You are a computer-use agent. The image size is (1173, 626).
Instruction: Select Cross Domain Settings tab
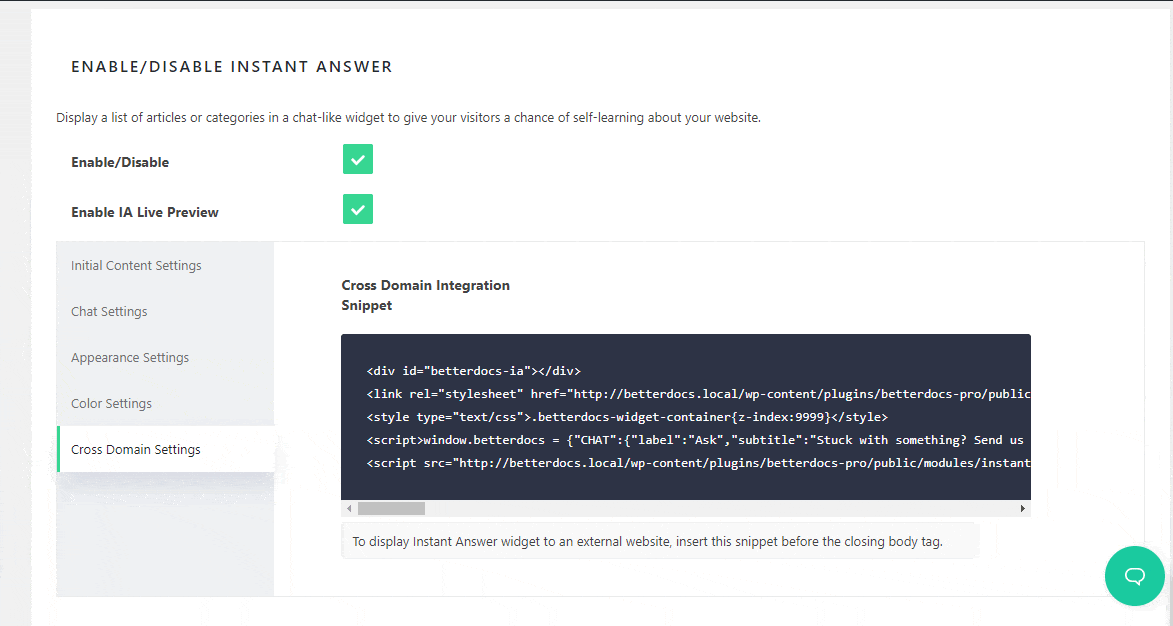[136, 450]
